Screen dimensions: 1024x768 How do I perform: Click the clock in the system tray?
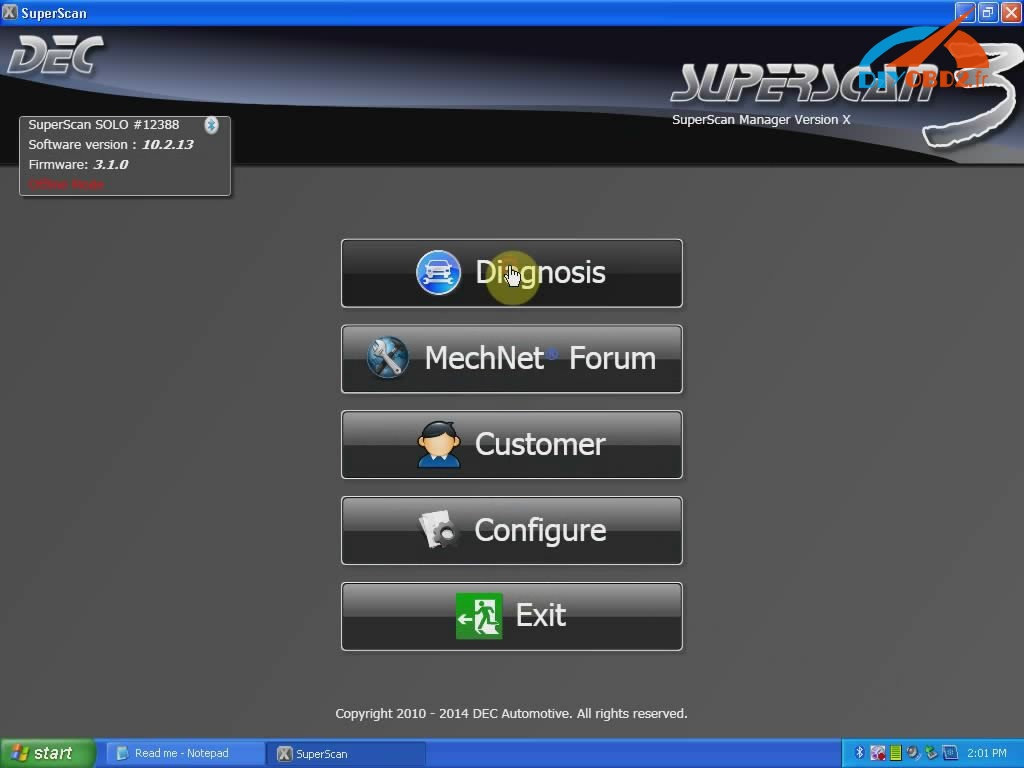click(x=988, y=752)
